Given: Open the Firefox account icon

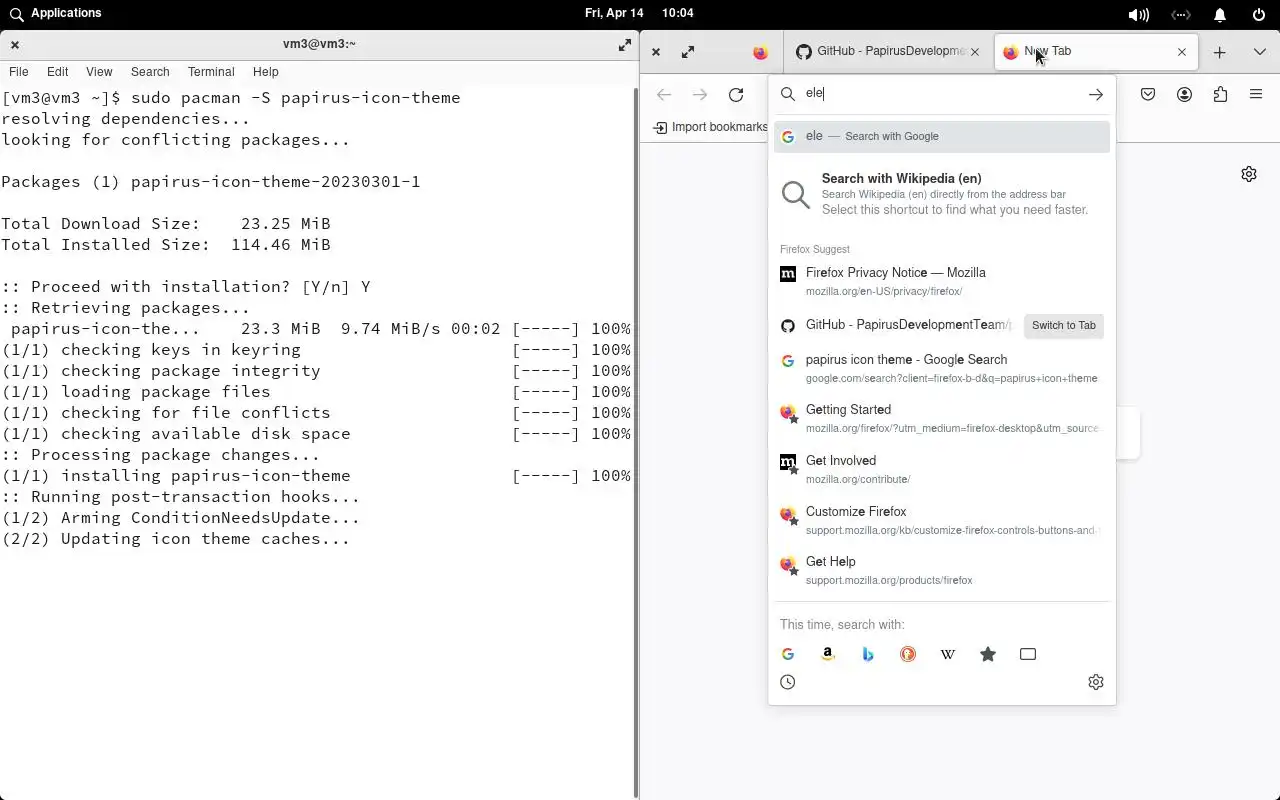Looking at the screenshot, I should (1184, 94).
